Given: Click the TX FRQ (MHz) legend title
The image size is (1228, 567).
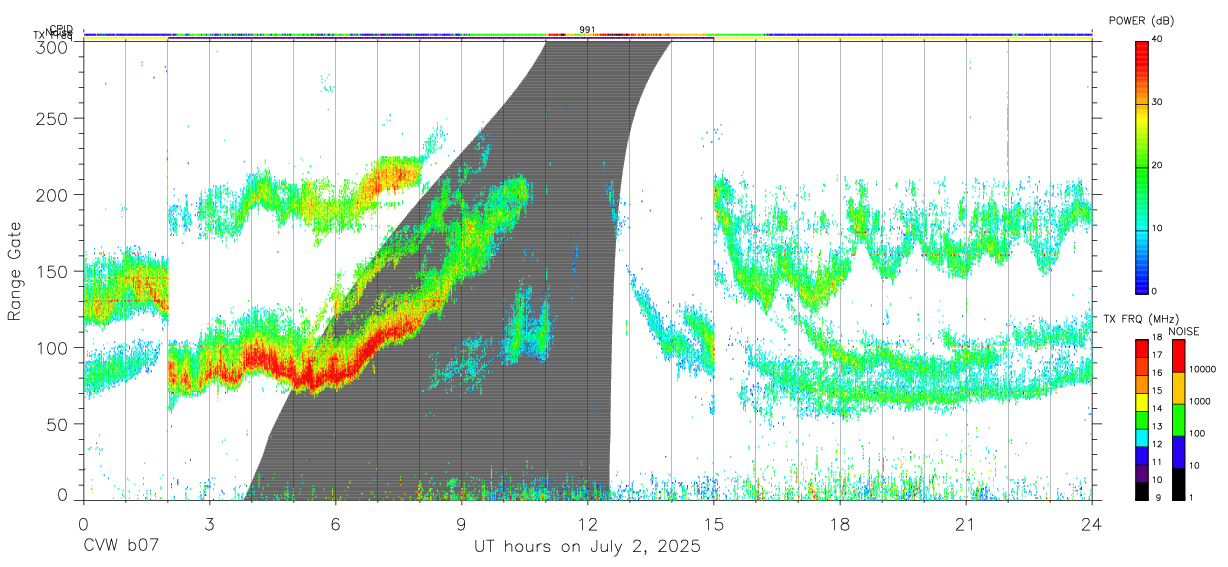Looking at the screenshot, I should pos(1139,319).
